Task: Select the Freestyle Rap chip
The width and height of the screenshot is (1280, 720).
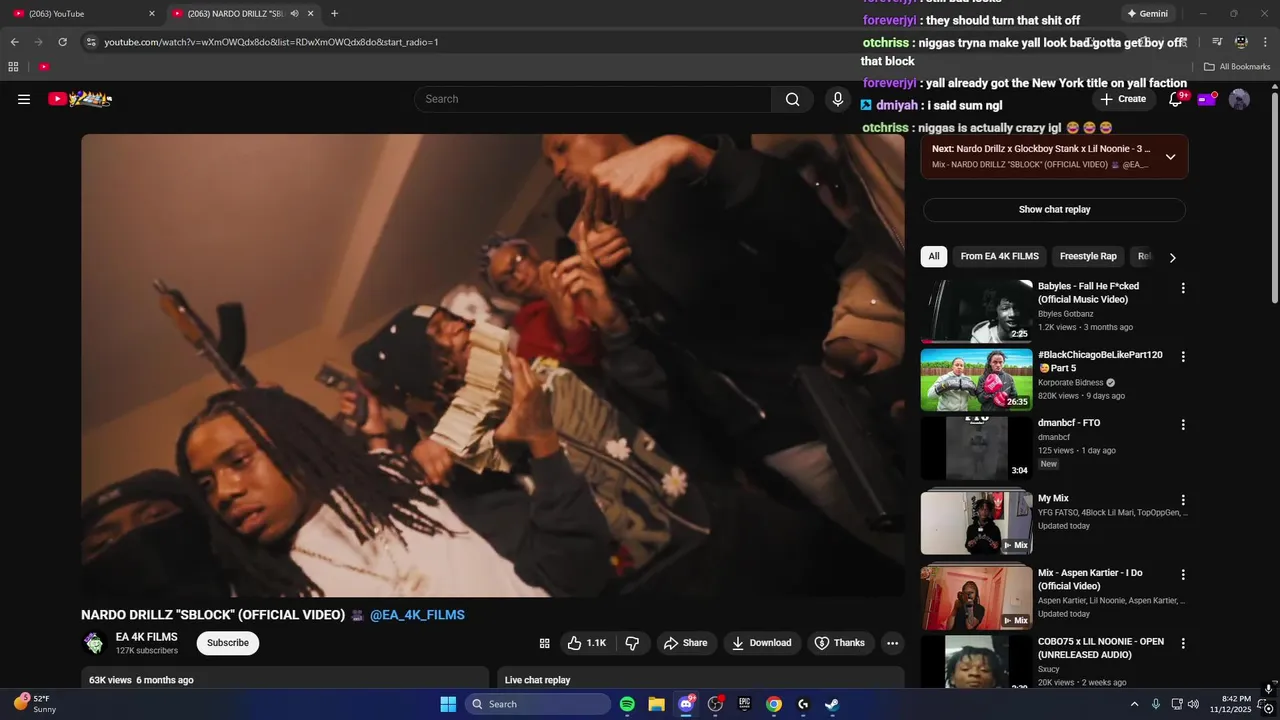Action: (x=1088, y=257)
